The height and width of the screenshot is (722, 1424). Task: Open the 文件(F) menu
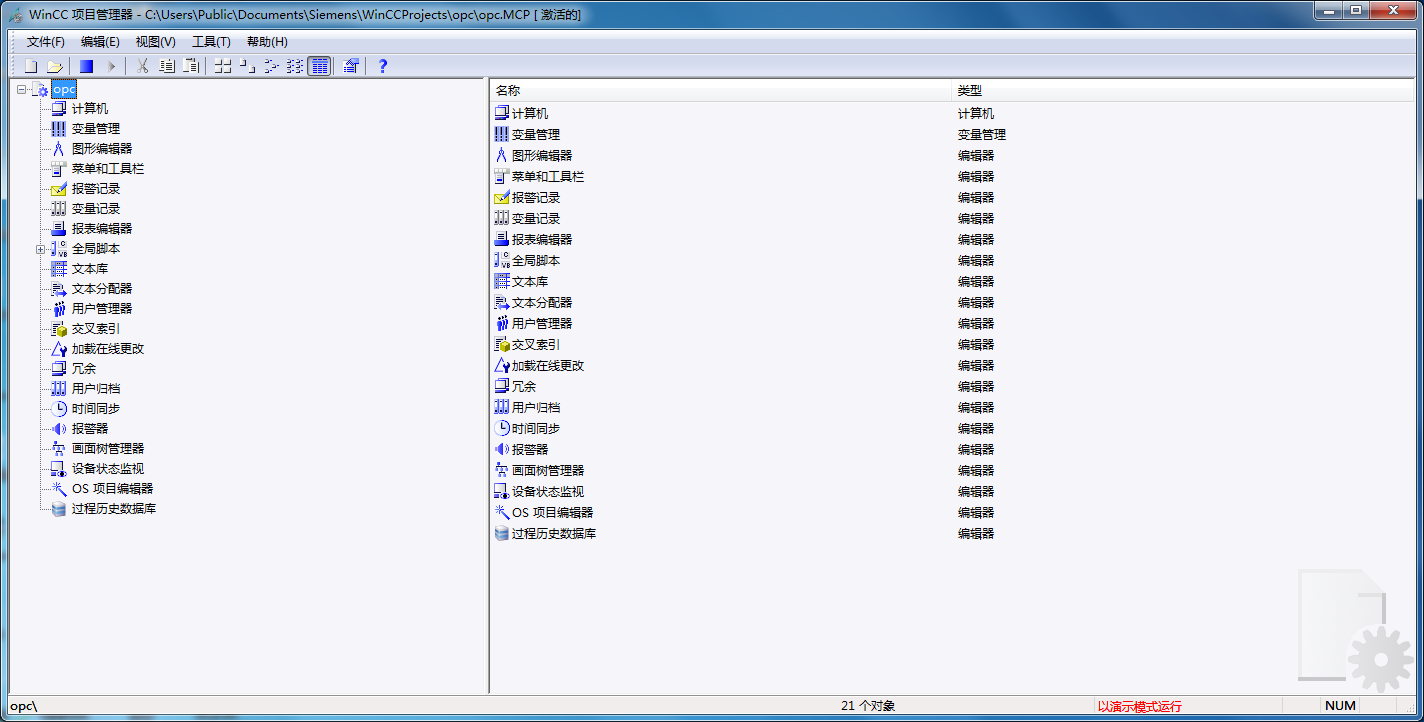(x=45, y=42)
